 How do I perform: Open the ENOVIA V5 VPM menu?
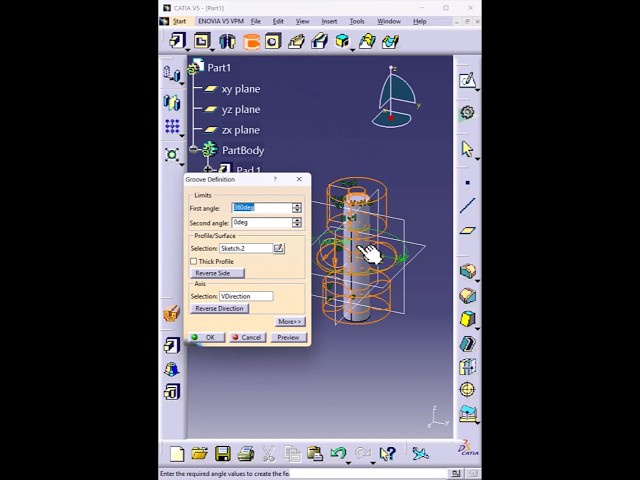(x=221, y=21)
